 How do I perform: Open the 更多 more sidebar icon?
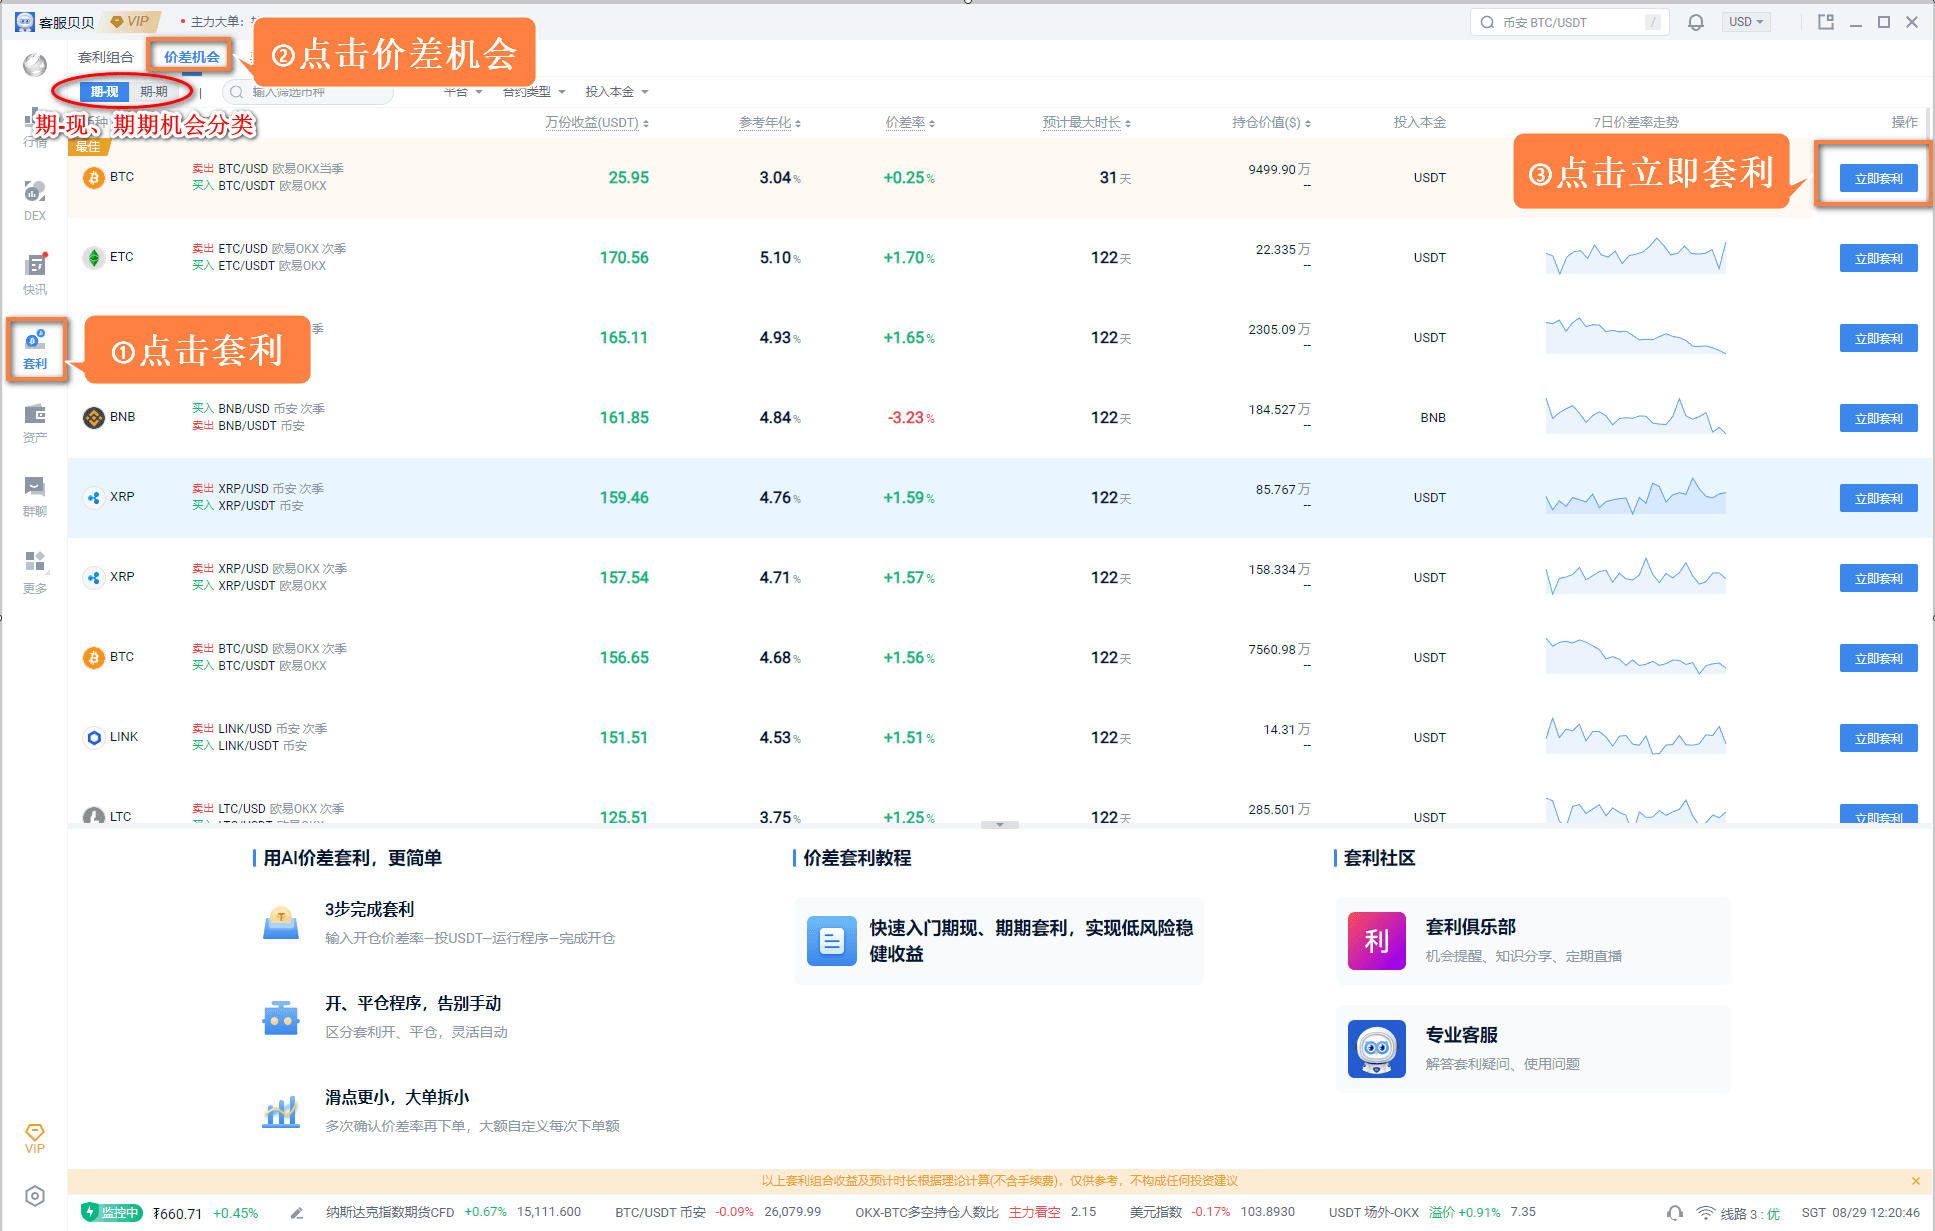coord(35,571)
